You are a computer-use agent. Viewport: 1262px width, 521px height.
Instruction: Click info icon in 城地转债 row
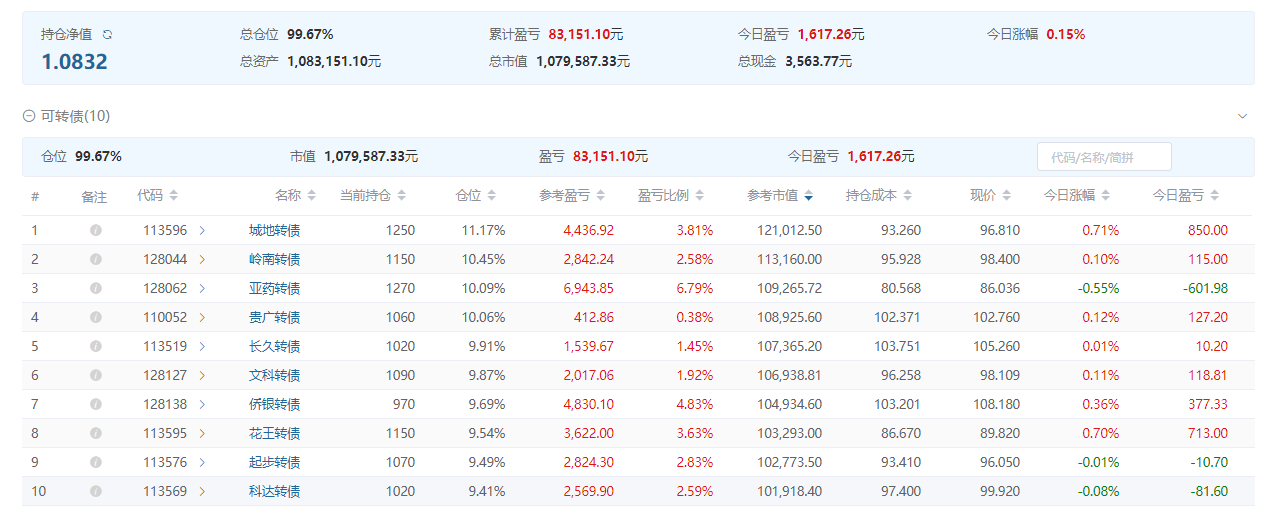click(96, 230)
